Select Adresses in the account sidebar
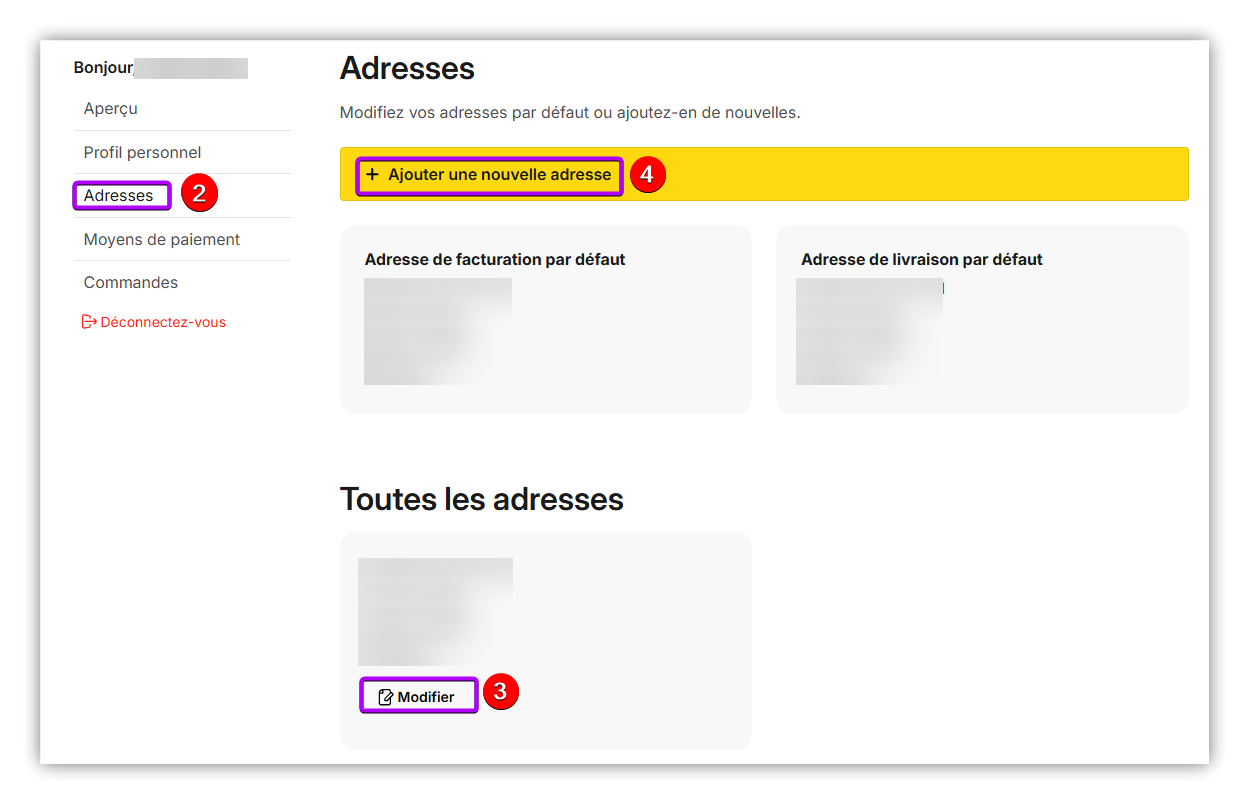 (x=119, y=196)
